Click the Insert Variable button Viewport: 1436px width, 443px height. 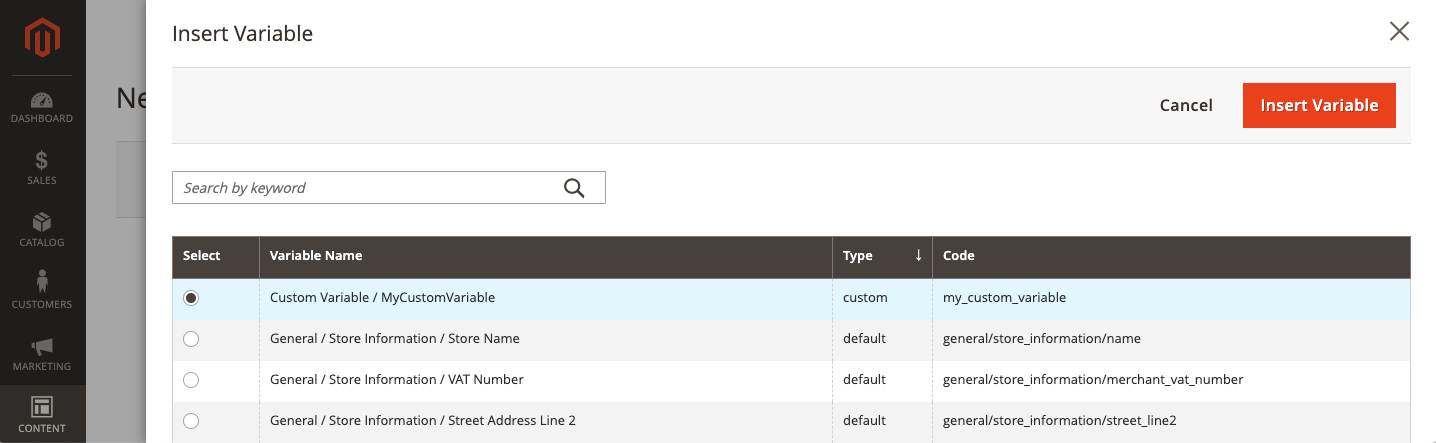point(1319,105)
